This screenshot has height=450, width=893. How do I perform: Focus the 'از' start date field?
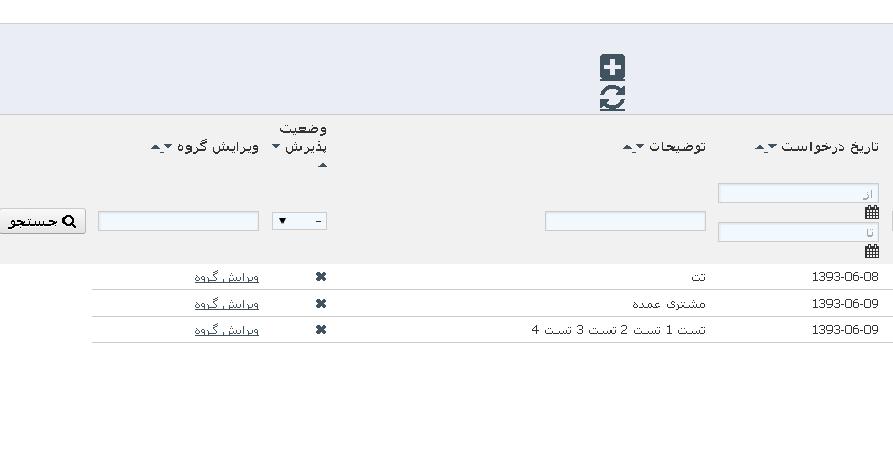pyautogui.click(x=797, y=193)
